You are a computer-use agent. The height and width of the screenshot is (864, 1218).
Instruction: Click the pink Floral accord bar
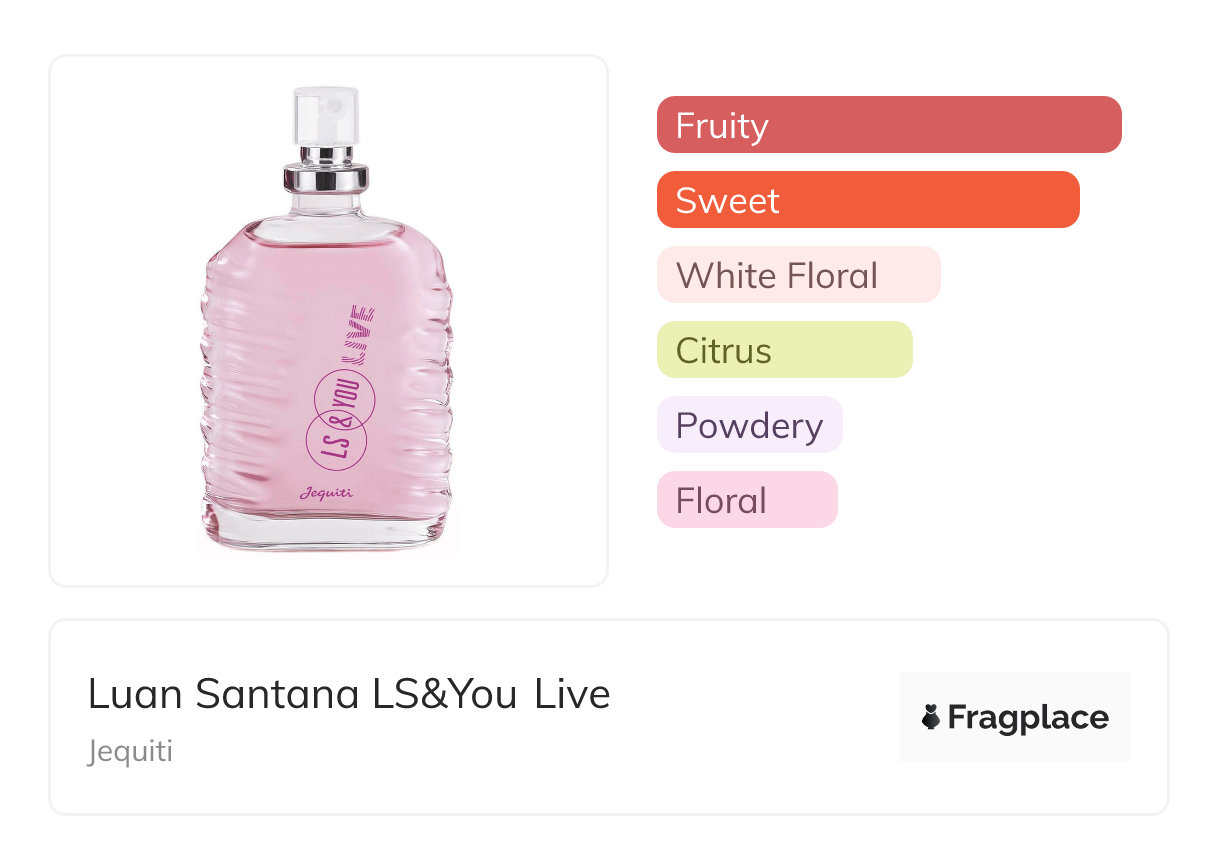pyautogui.click(x=746, y=500)
